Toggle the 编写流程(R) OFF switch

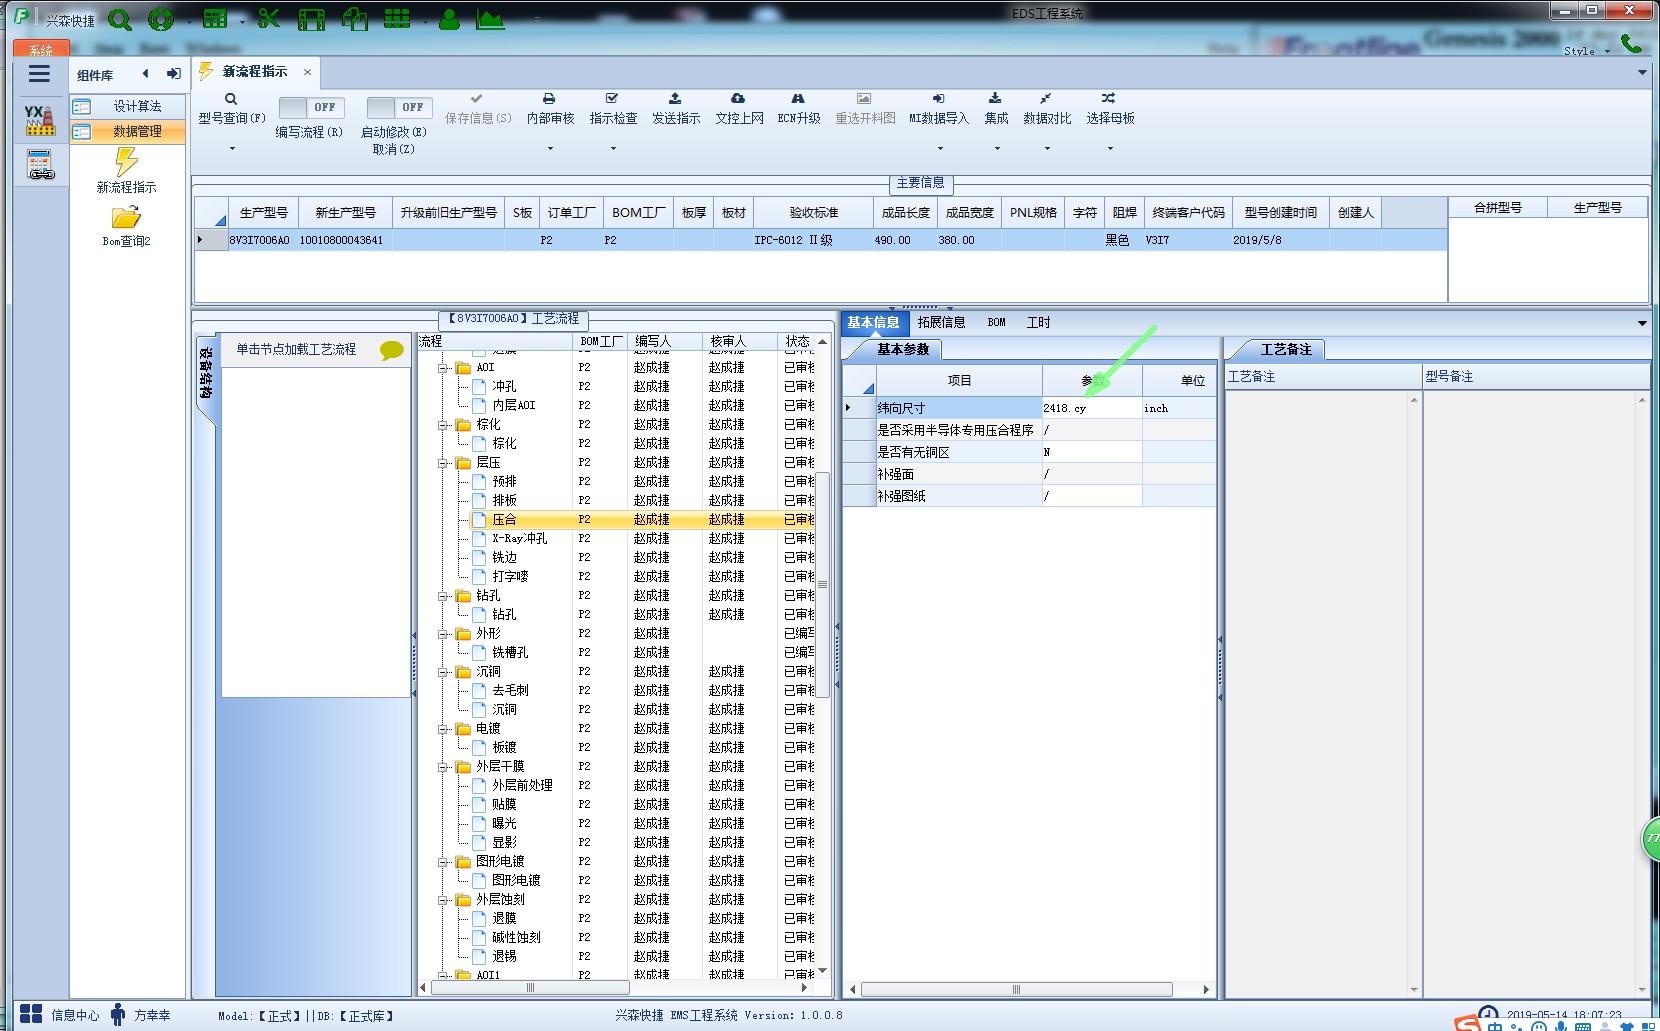point(311,107)
